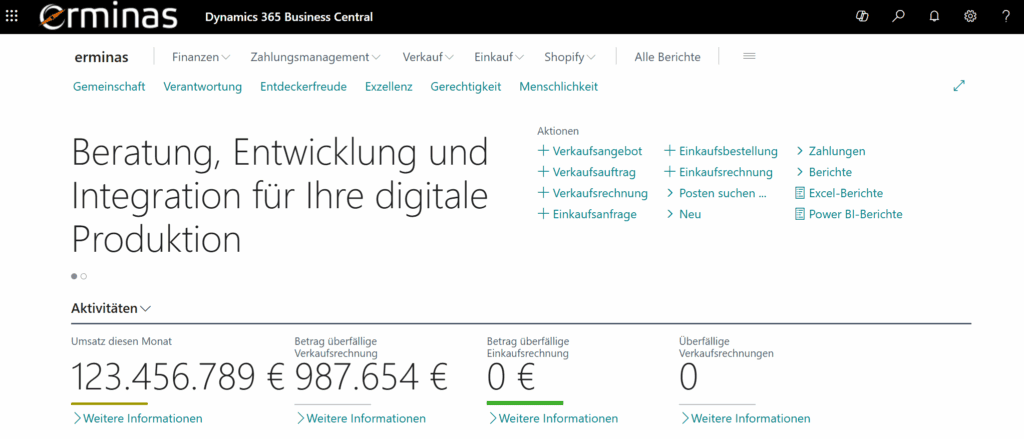1024x439 pixels.
Task: Open the Copilot icon in header
Action: 862,16
